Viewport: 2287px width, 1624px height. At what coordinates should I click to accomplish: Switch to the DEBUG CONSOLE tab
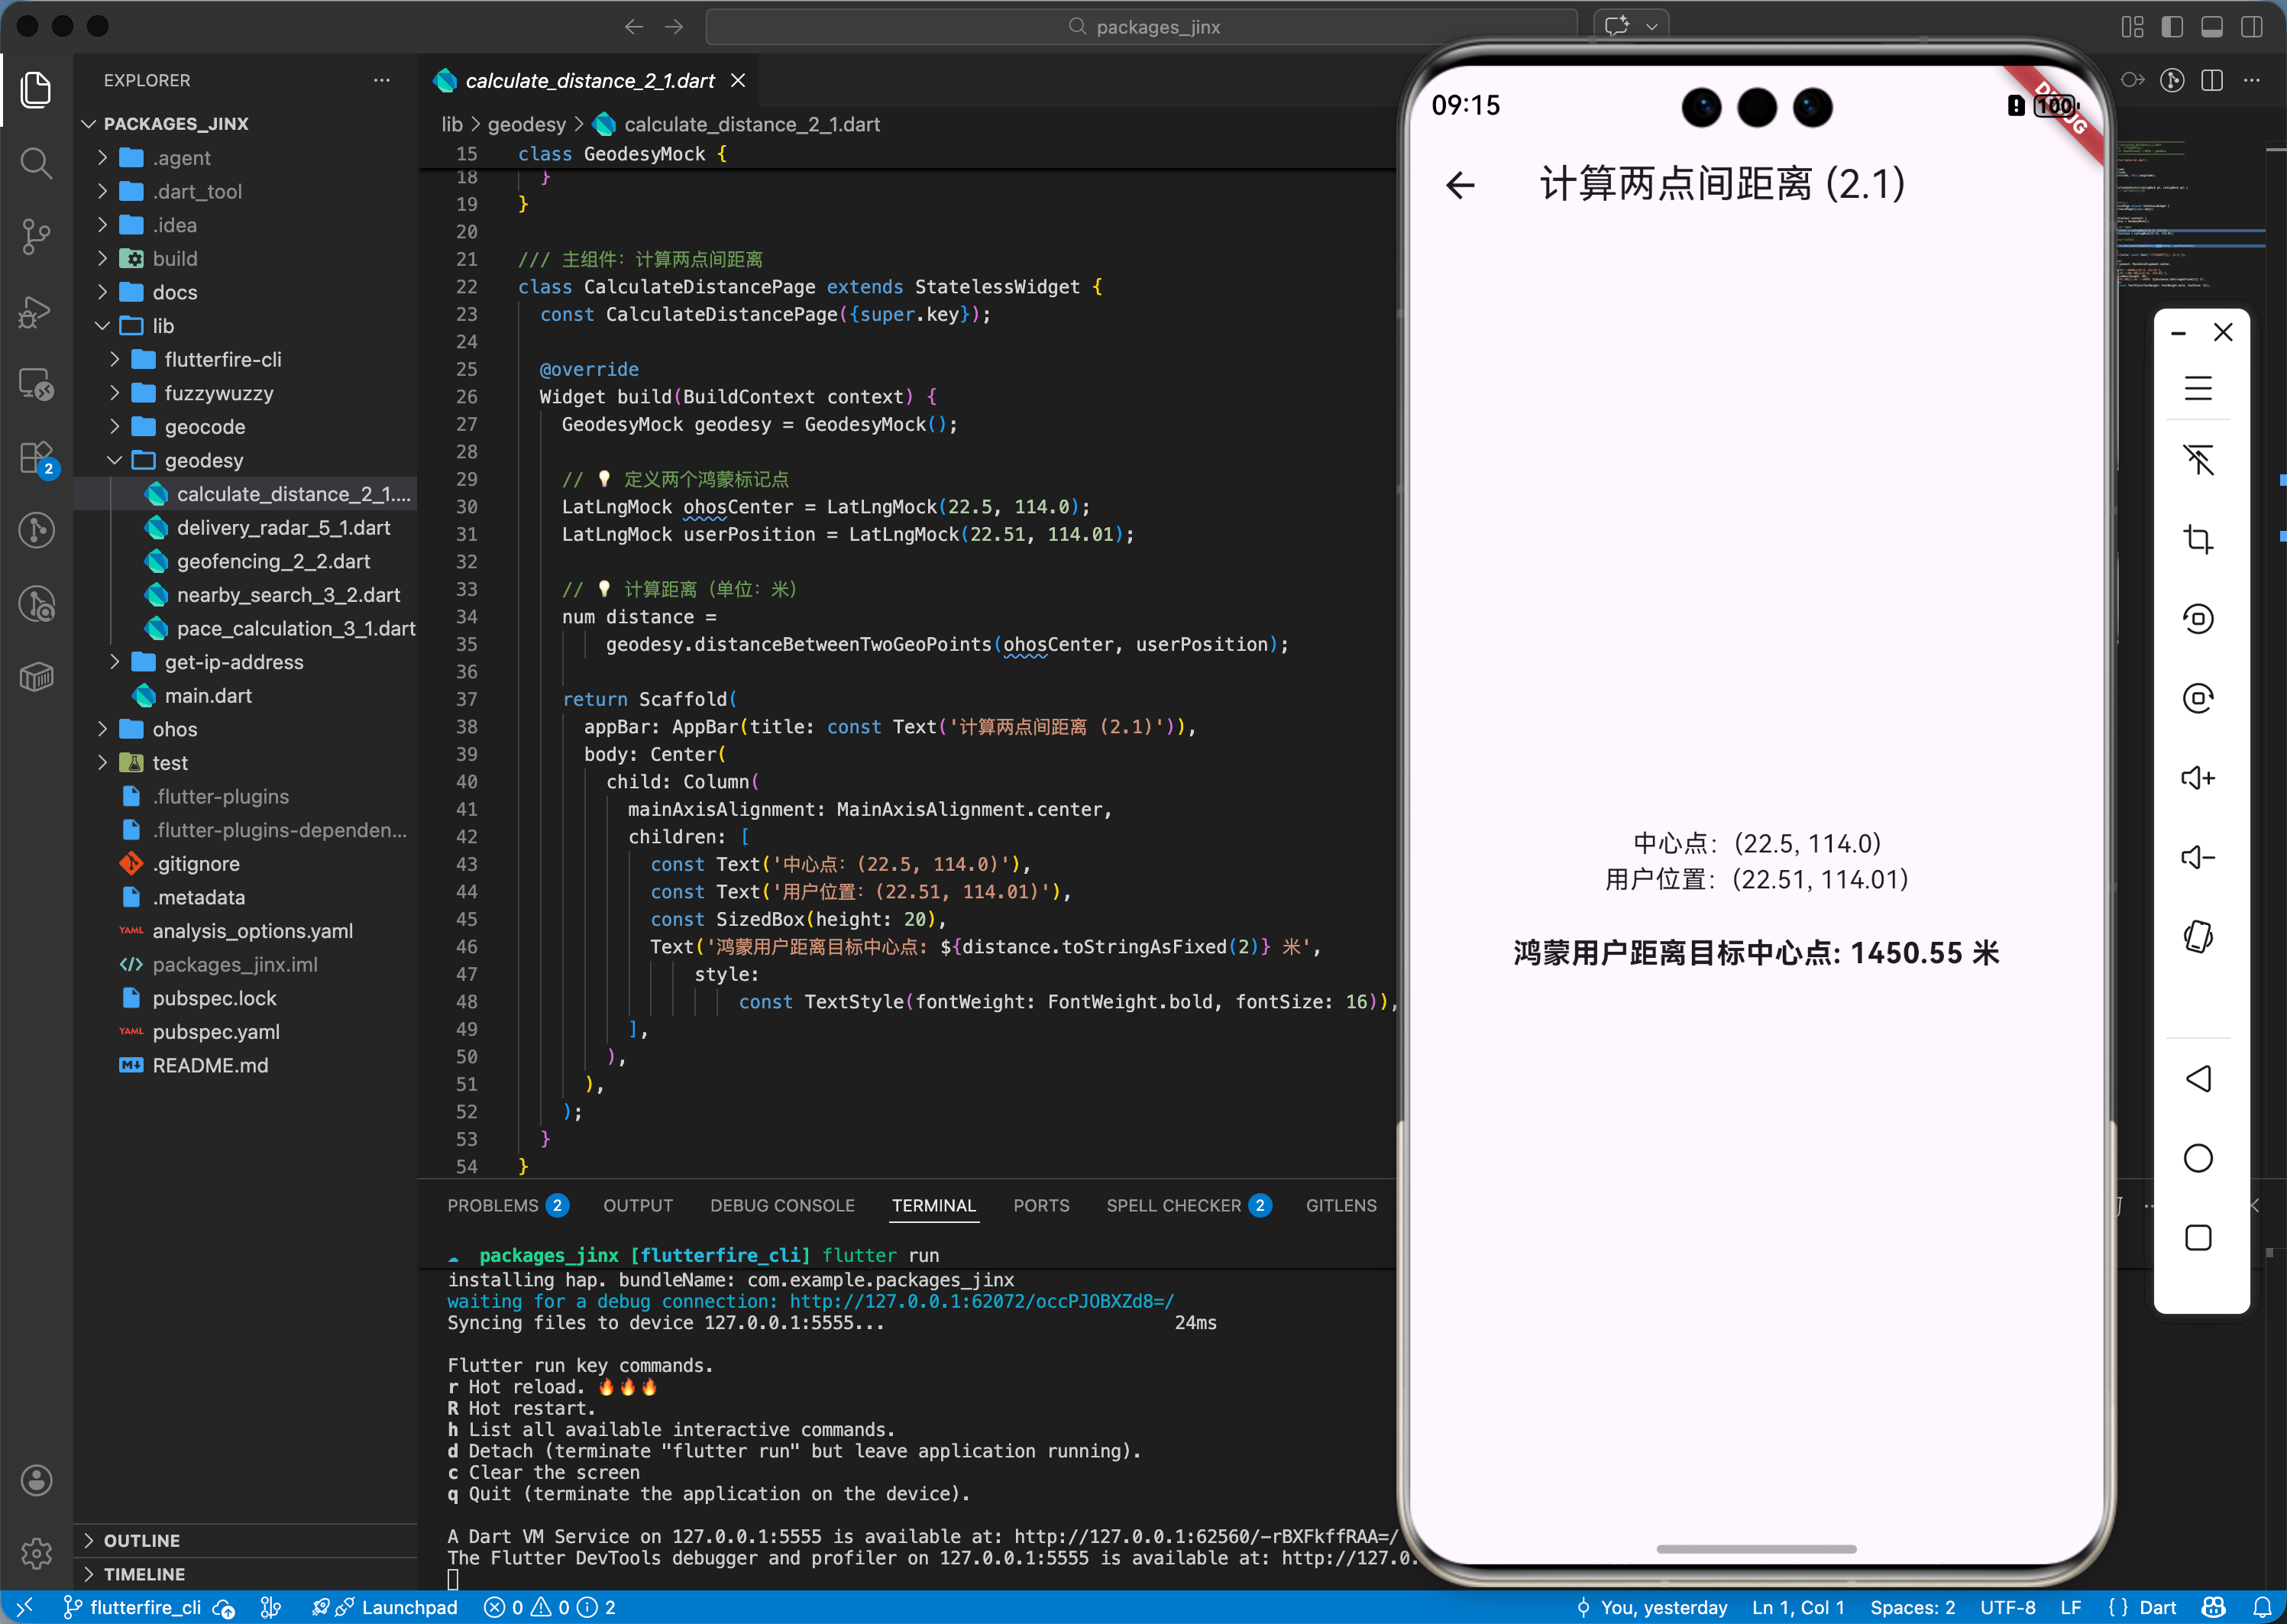[782, 1205]
